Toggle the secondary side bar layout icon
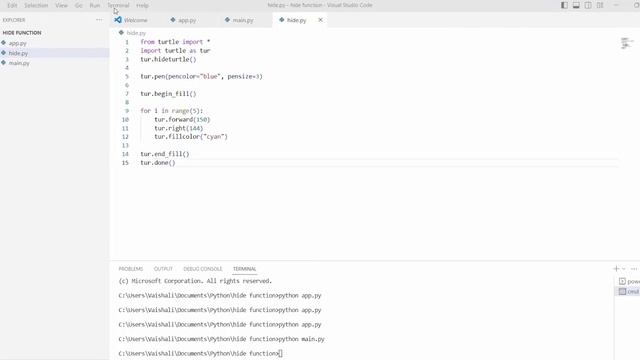The height and width of the screenshot is (360, 640). pos(588,5)
